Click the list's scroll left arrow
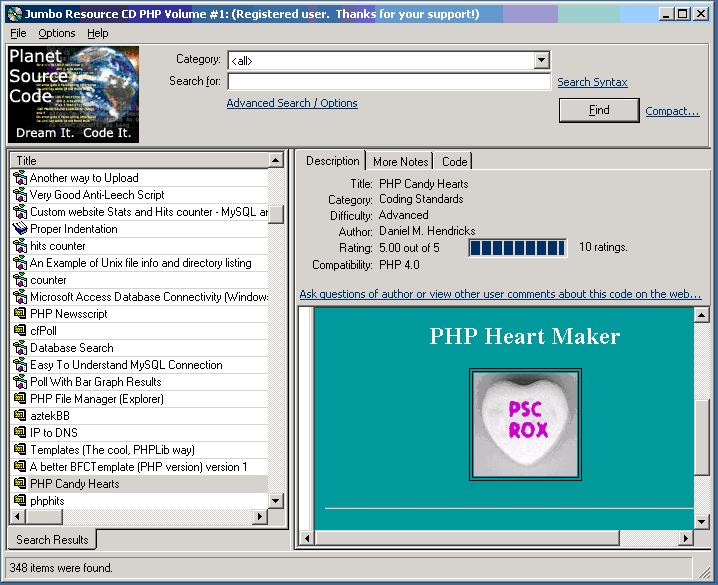The width and height of the screenshot is (718, 585). [17, 516]
